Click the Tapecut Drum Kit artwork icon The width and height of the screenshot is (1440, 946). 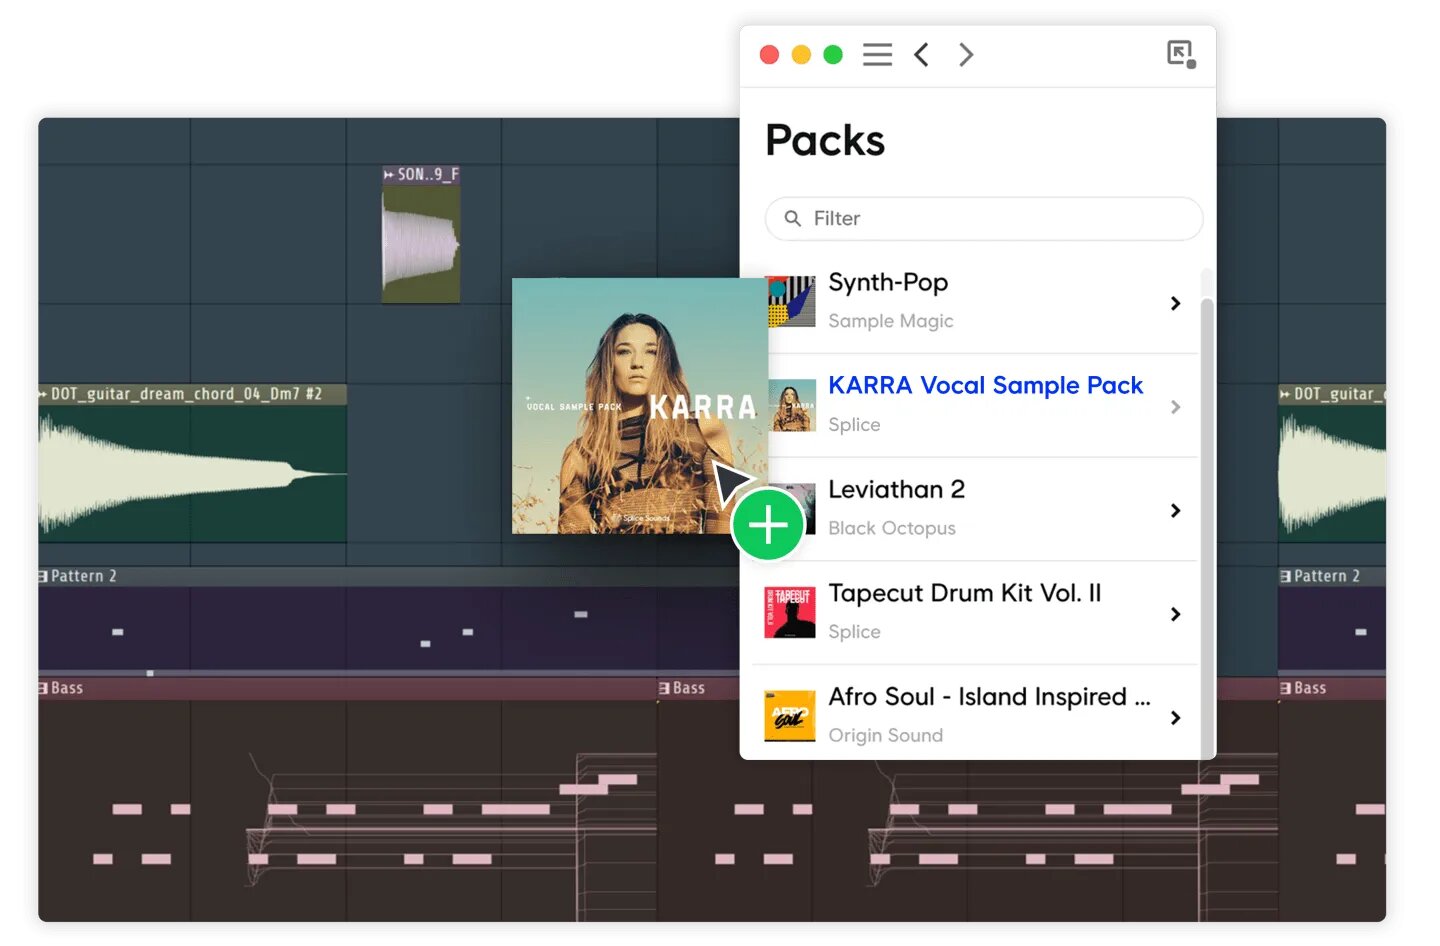[x=790, y=613]
